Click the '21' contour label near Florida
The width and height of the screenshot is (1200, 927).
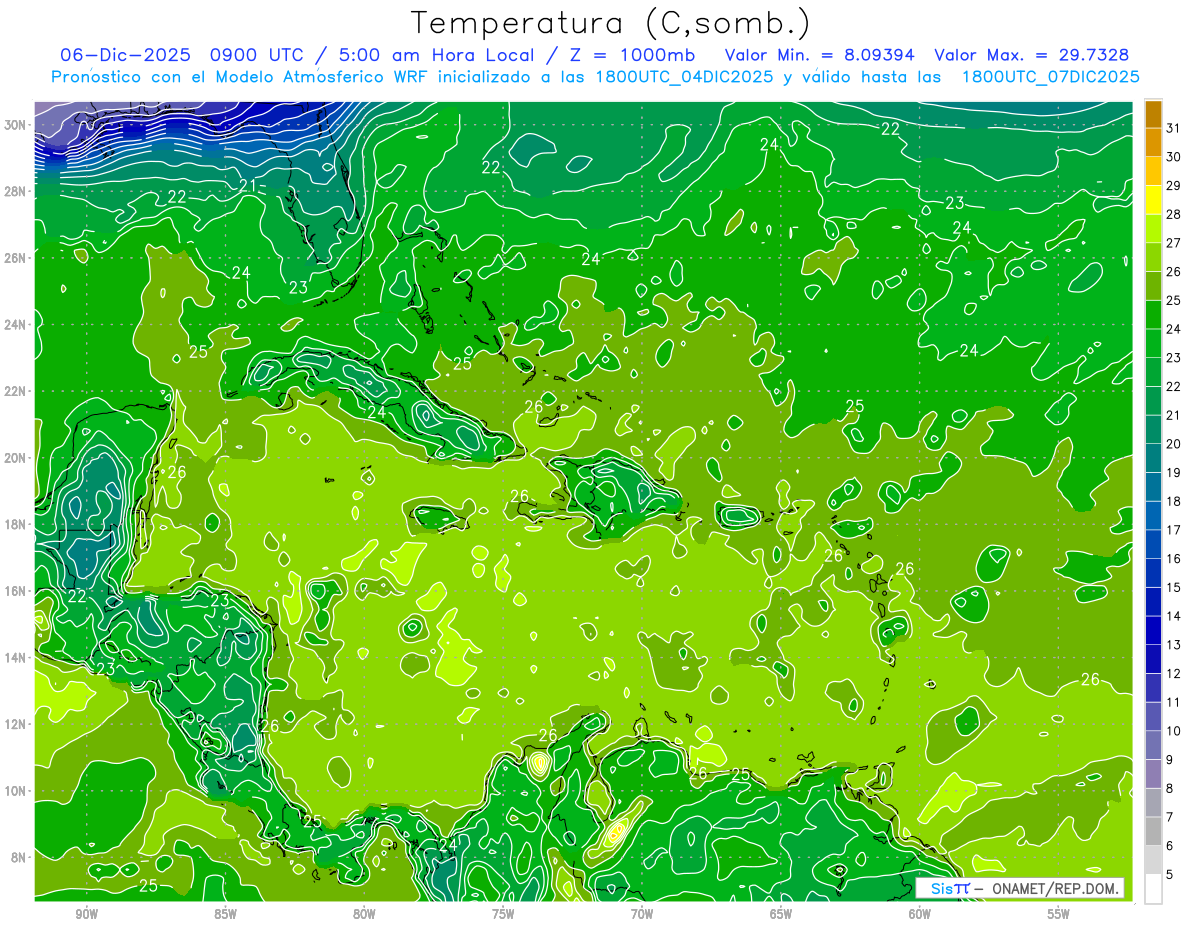coord(248,186)
